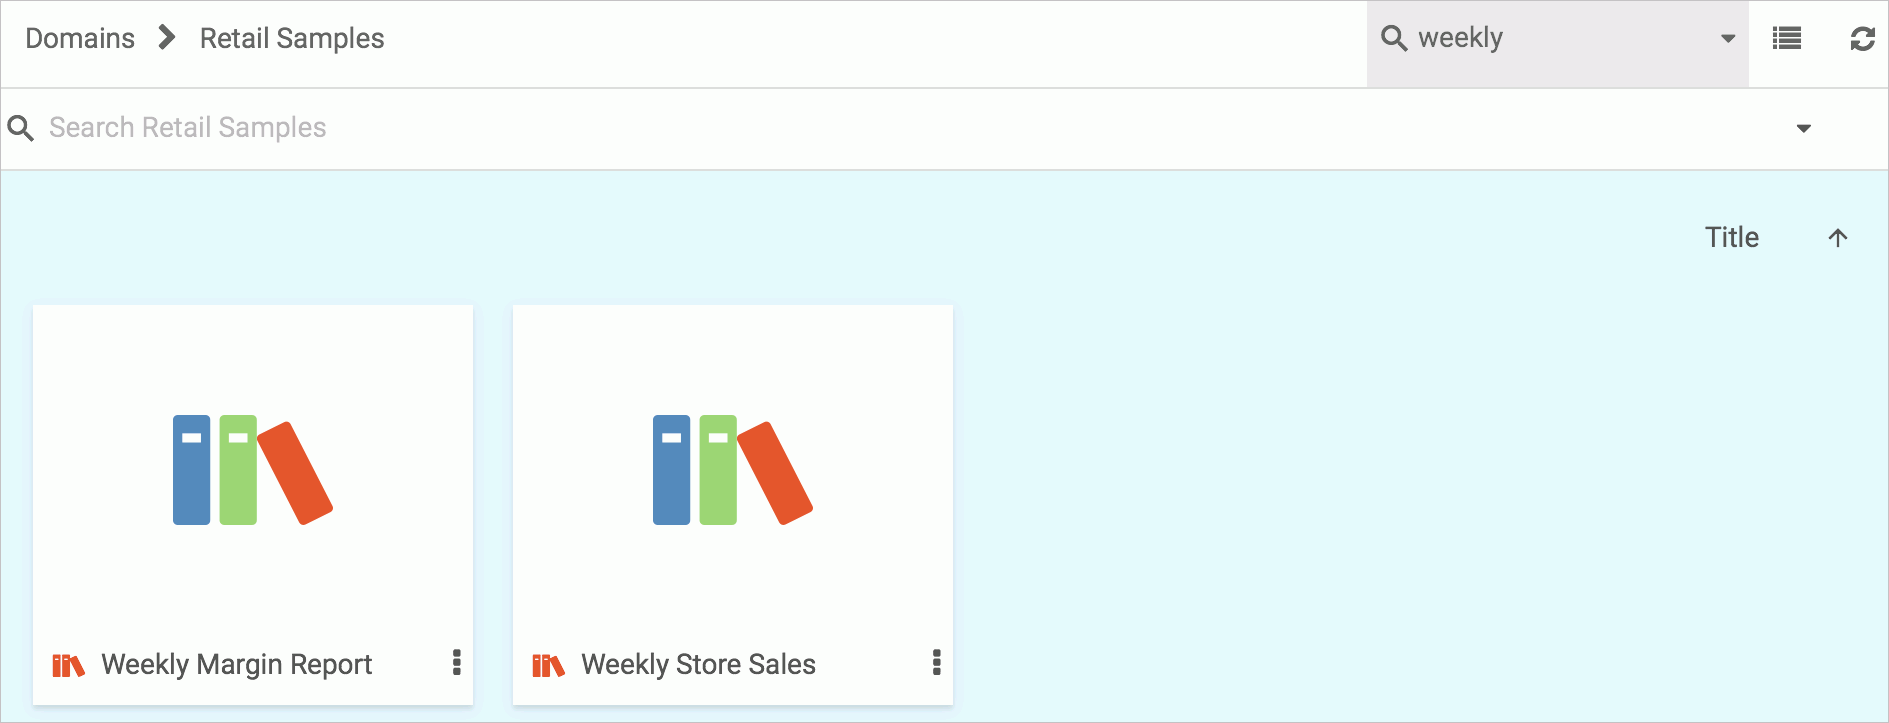
Task: Click the chevron between Domains and Retail Samples
Action: click(167, 38)
